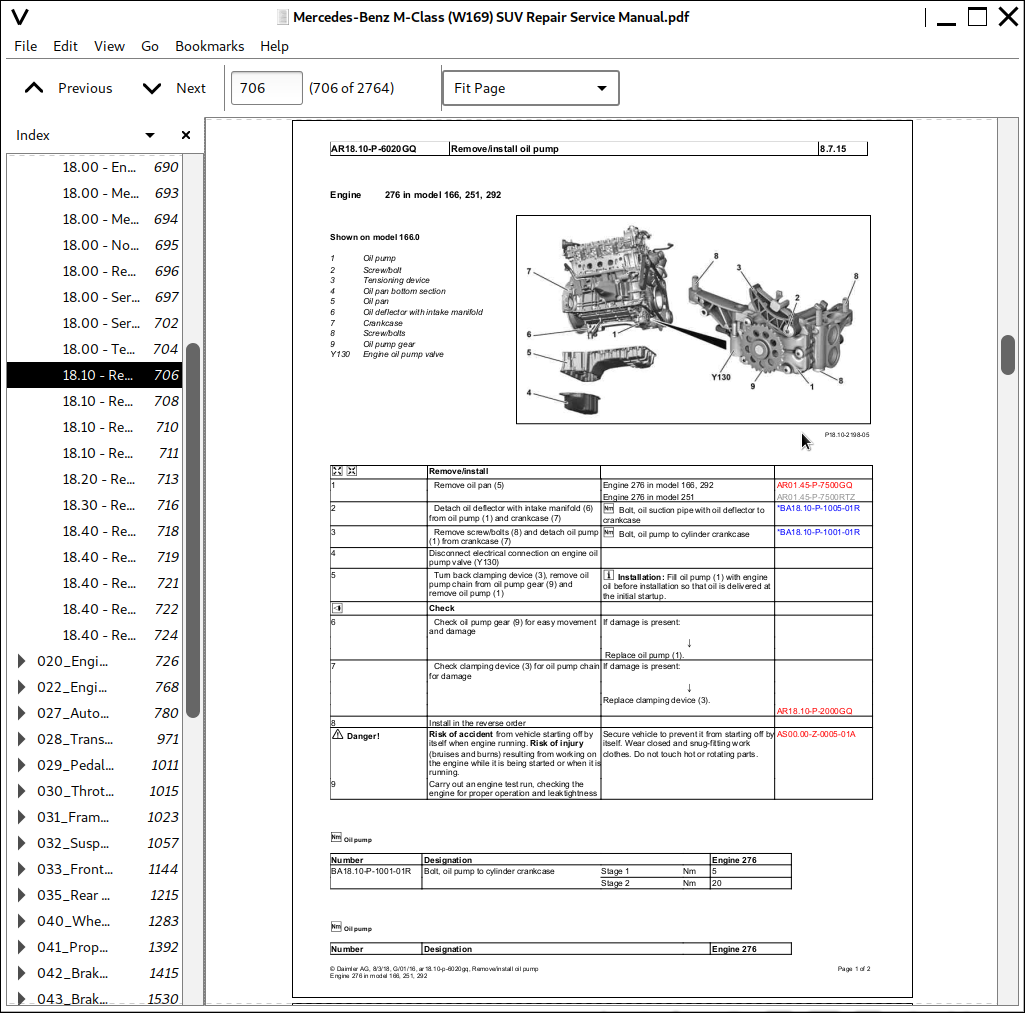Click the second icon in Remove/install header row
Screen dimensions: 1025x1013
(352, 471)
